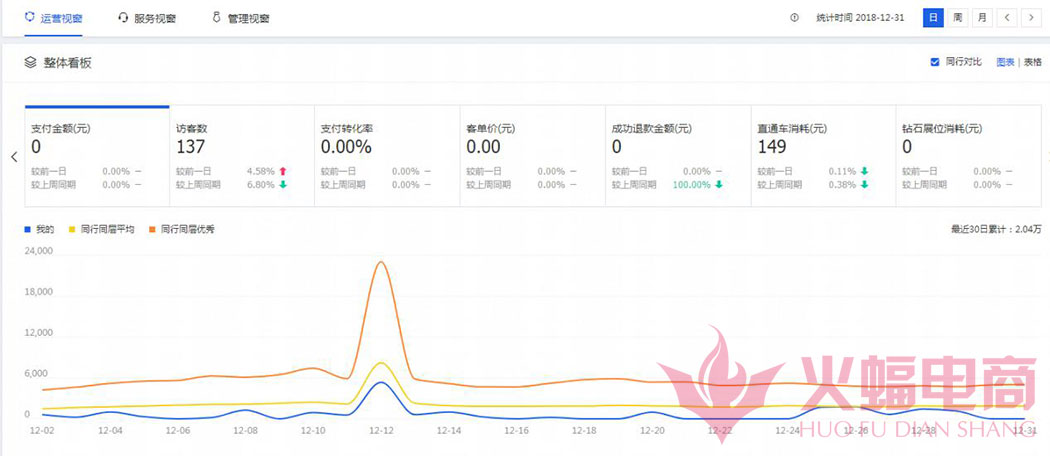Image resolution: width=1050 pixels, height=456 pixels.
Task: Switch view to 表格
Action: [1032, 62]
